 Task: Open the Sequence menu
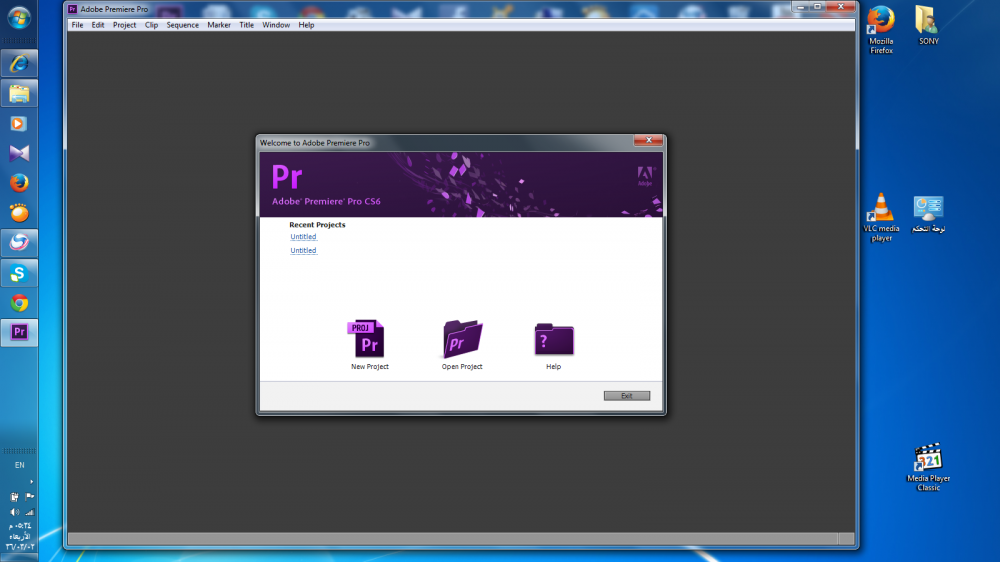click(x=183, y=25)
